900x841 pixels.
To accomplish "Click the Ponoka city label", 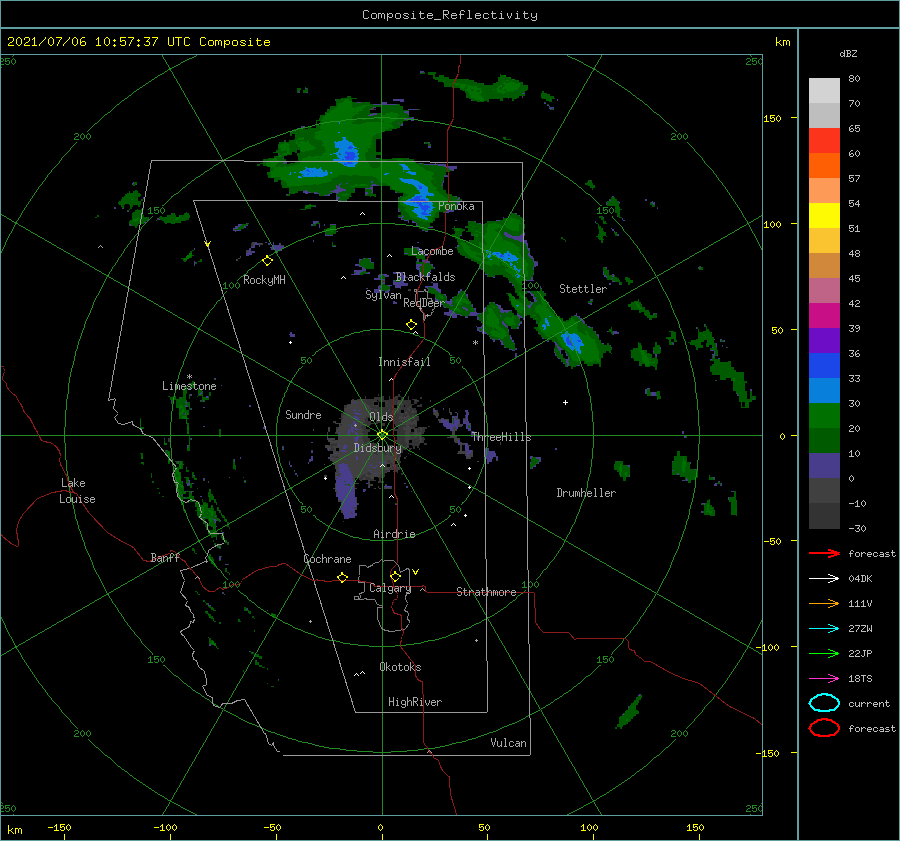I will click(456, 206).
